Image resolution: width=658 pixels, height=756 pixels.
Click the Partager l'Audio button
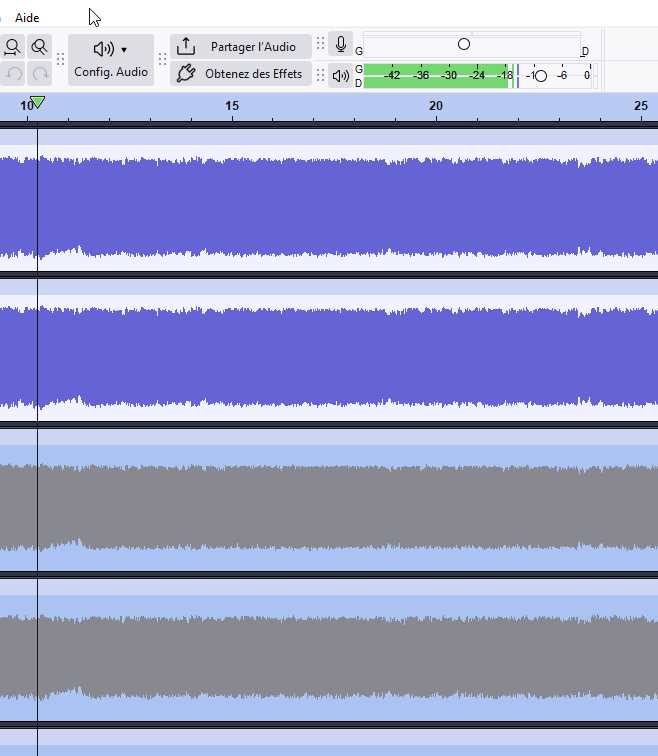(x=241, y=47)
